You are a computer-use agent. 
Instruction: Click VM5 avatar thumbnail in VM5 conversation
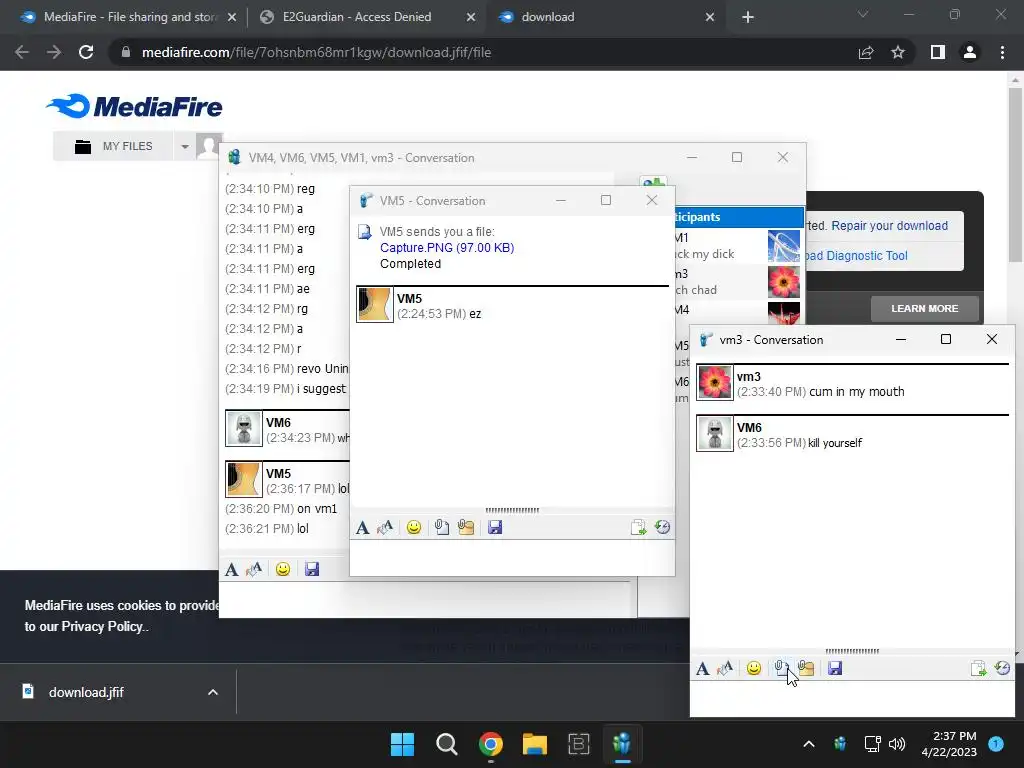(375, 304)
